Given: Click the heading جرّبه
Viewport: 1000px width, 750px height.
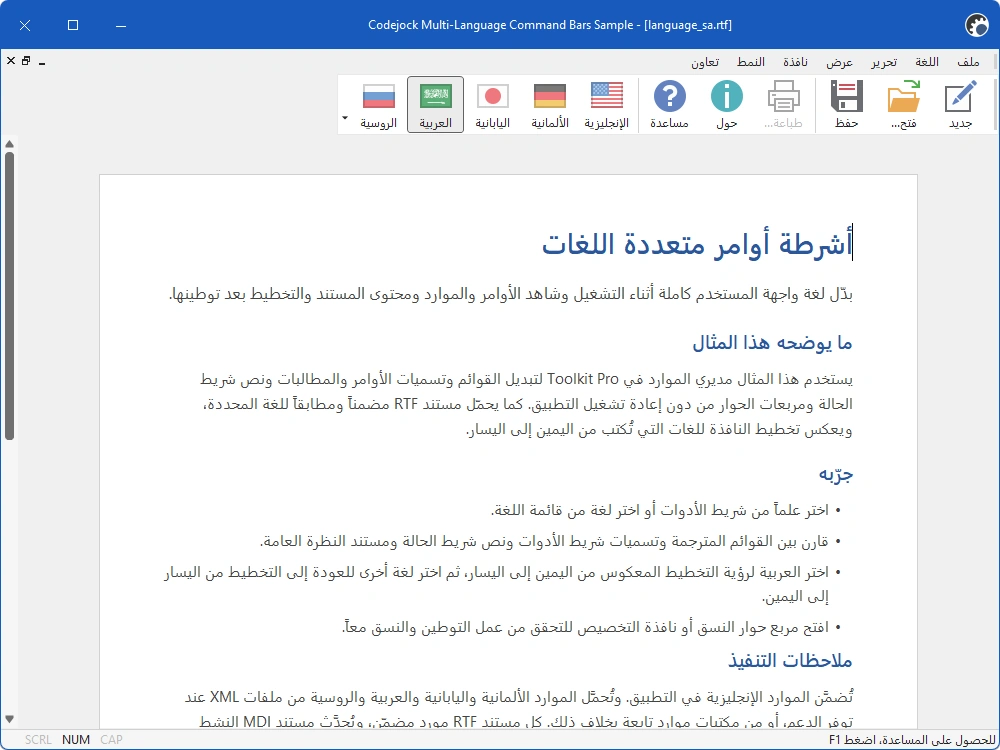Looking at the screenshot, I should pos(836,473).
